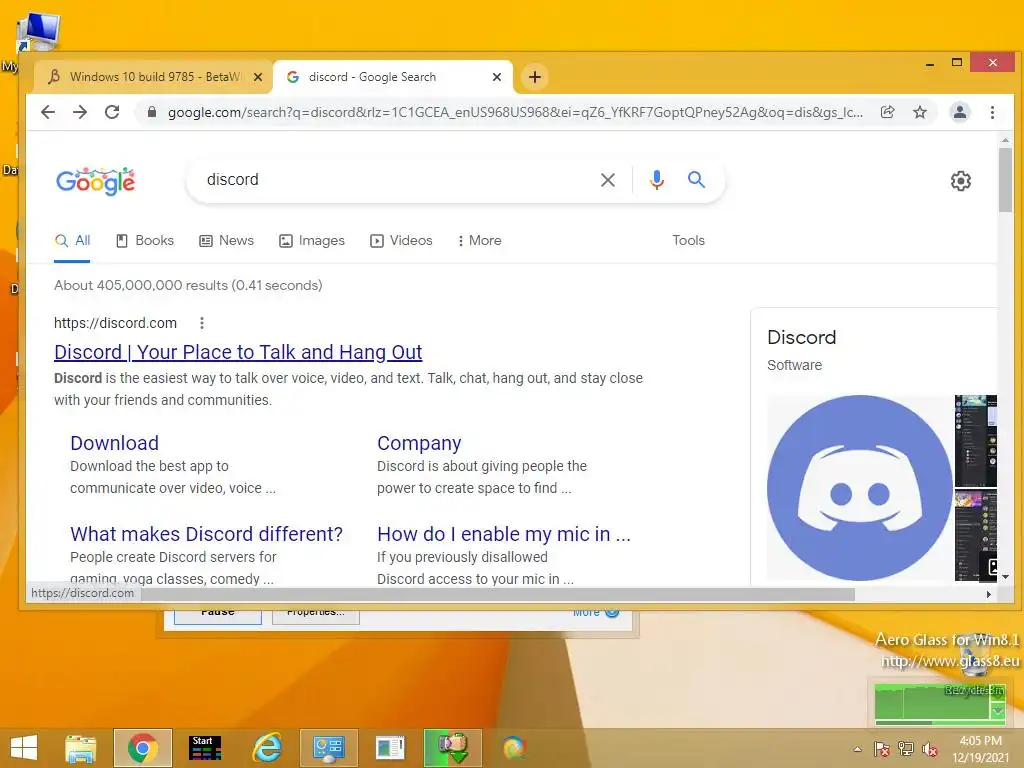Screen dimensions: 1024x768
Task: Reload the Google search page
Action: (x=112, y=112)
